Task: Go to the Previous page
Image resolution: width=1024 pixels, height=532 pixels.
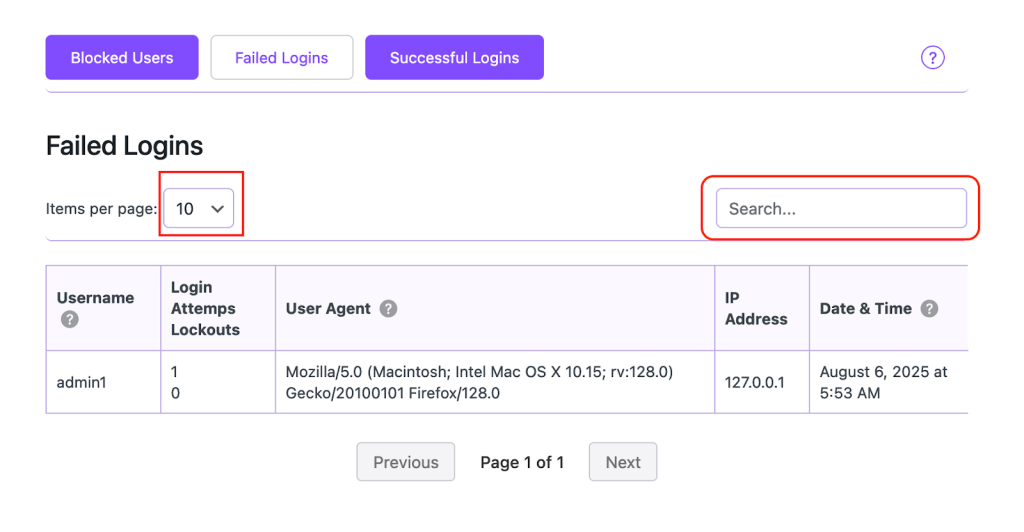Action: [x=405, y=462]
